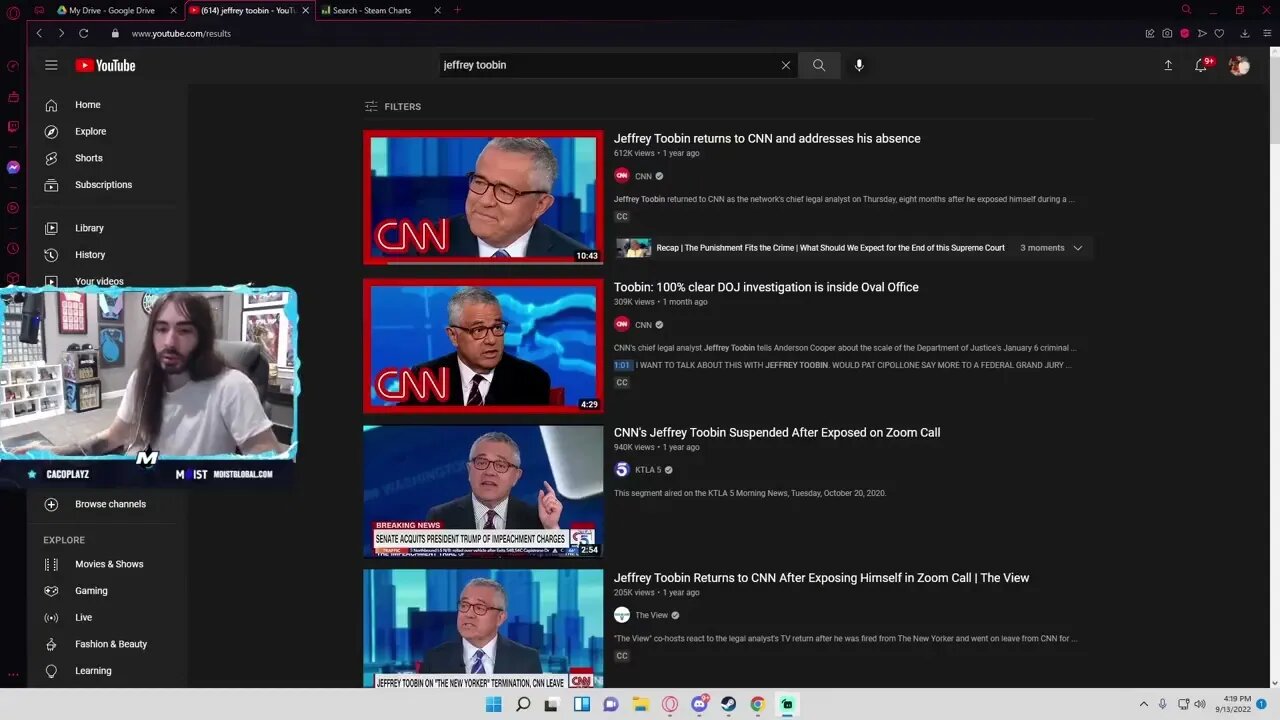Close the Steam Charts tab
This screenshot has width=1280, height=720.
pos(437,10)
